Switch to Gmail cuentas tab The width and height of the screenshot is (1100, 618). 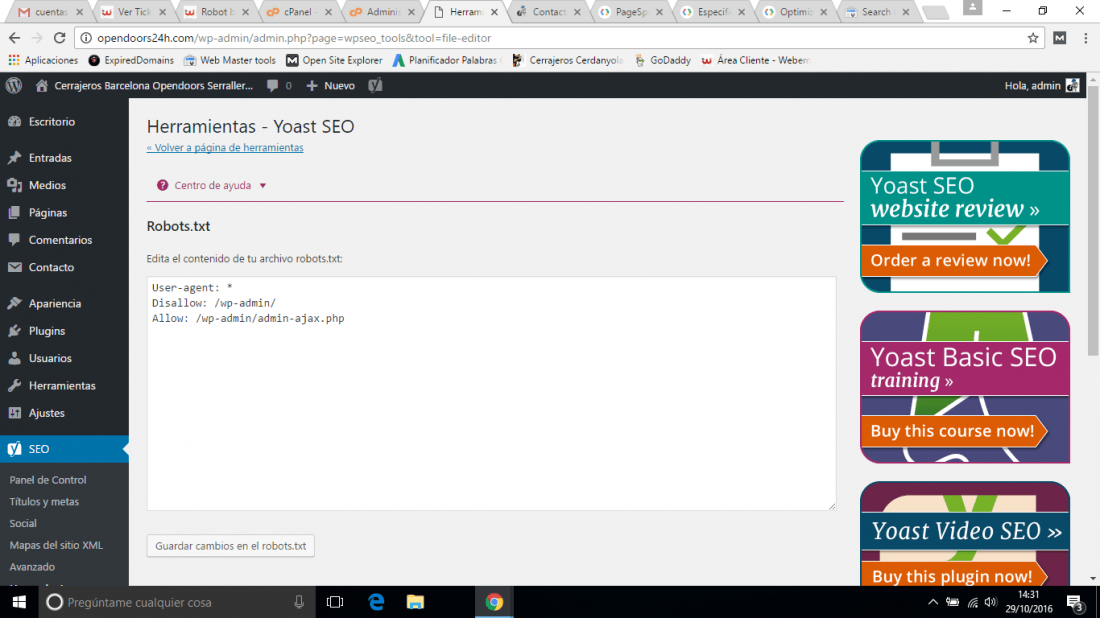click(49, 12)
